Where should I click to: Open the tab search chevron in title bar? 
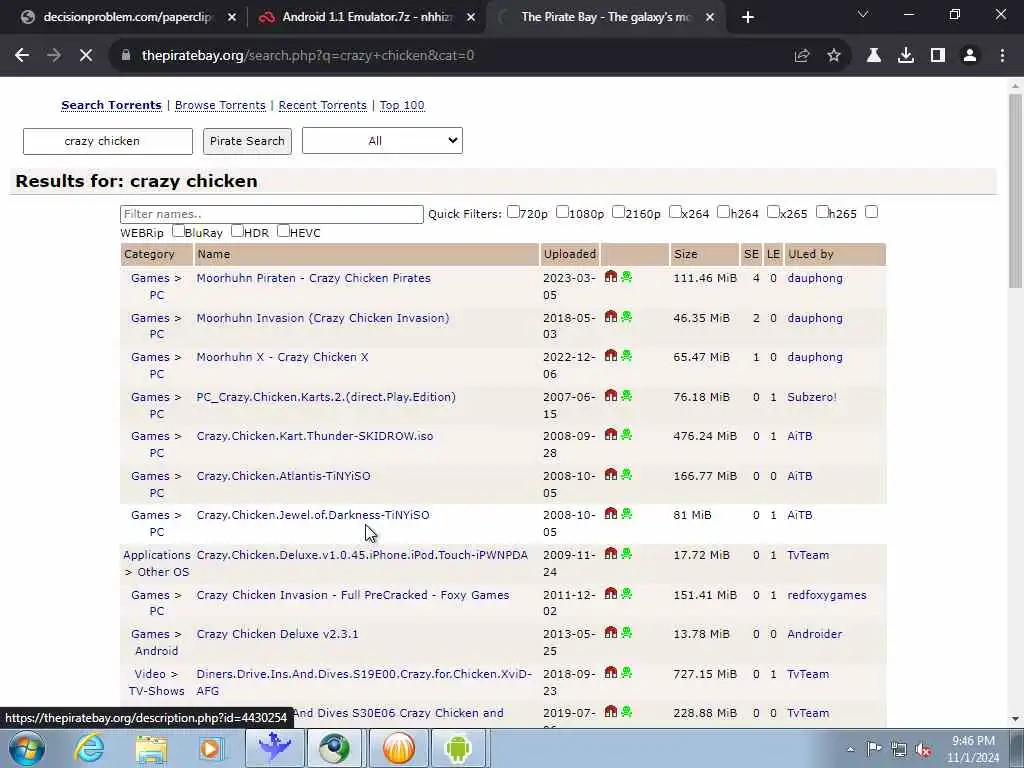pyautogui.click(x=863, y=14)
